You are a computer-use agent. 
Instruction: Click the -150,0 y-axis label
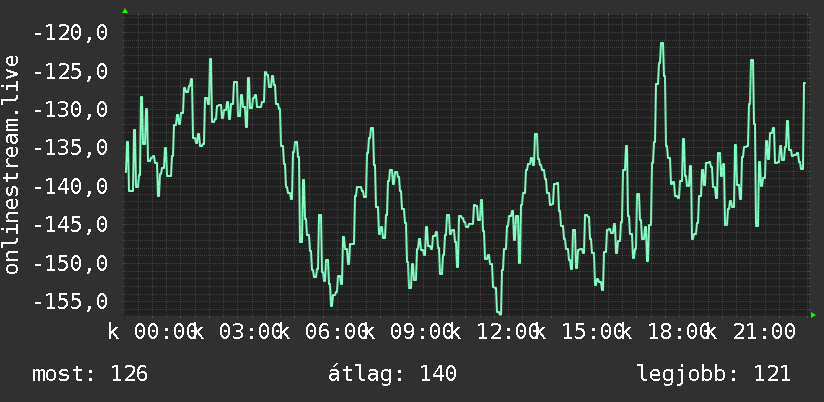click(x=70, y=263)
